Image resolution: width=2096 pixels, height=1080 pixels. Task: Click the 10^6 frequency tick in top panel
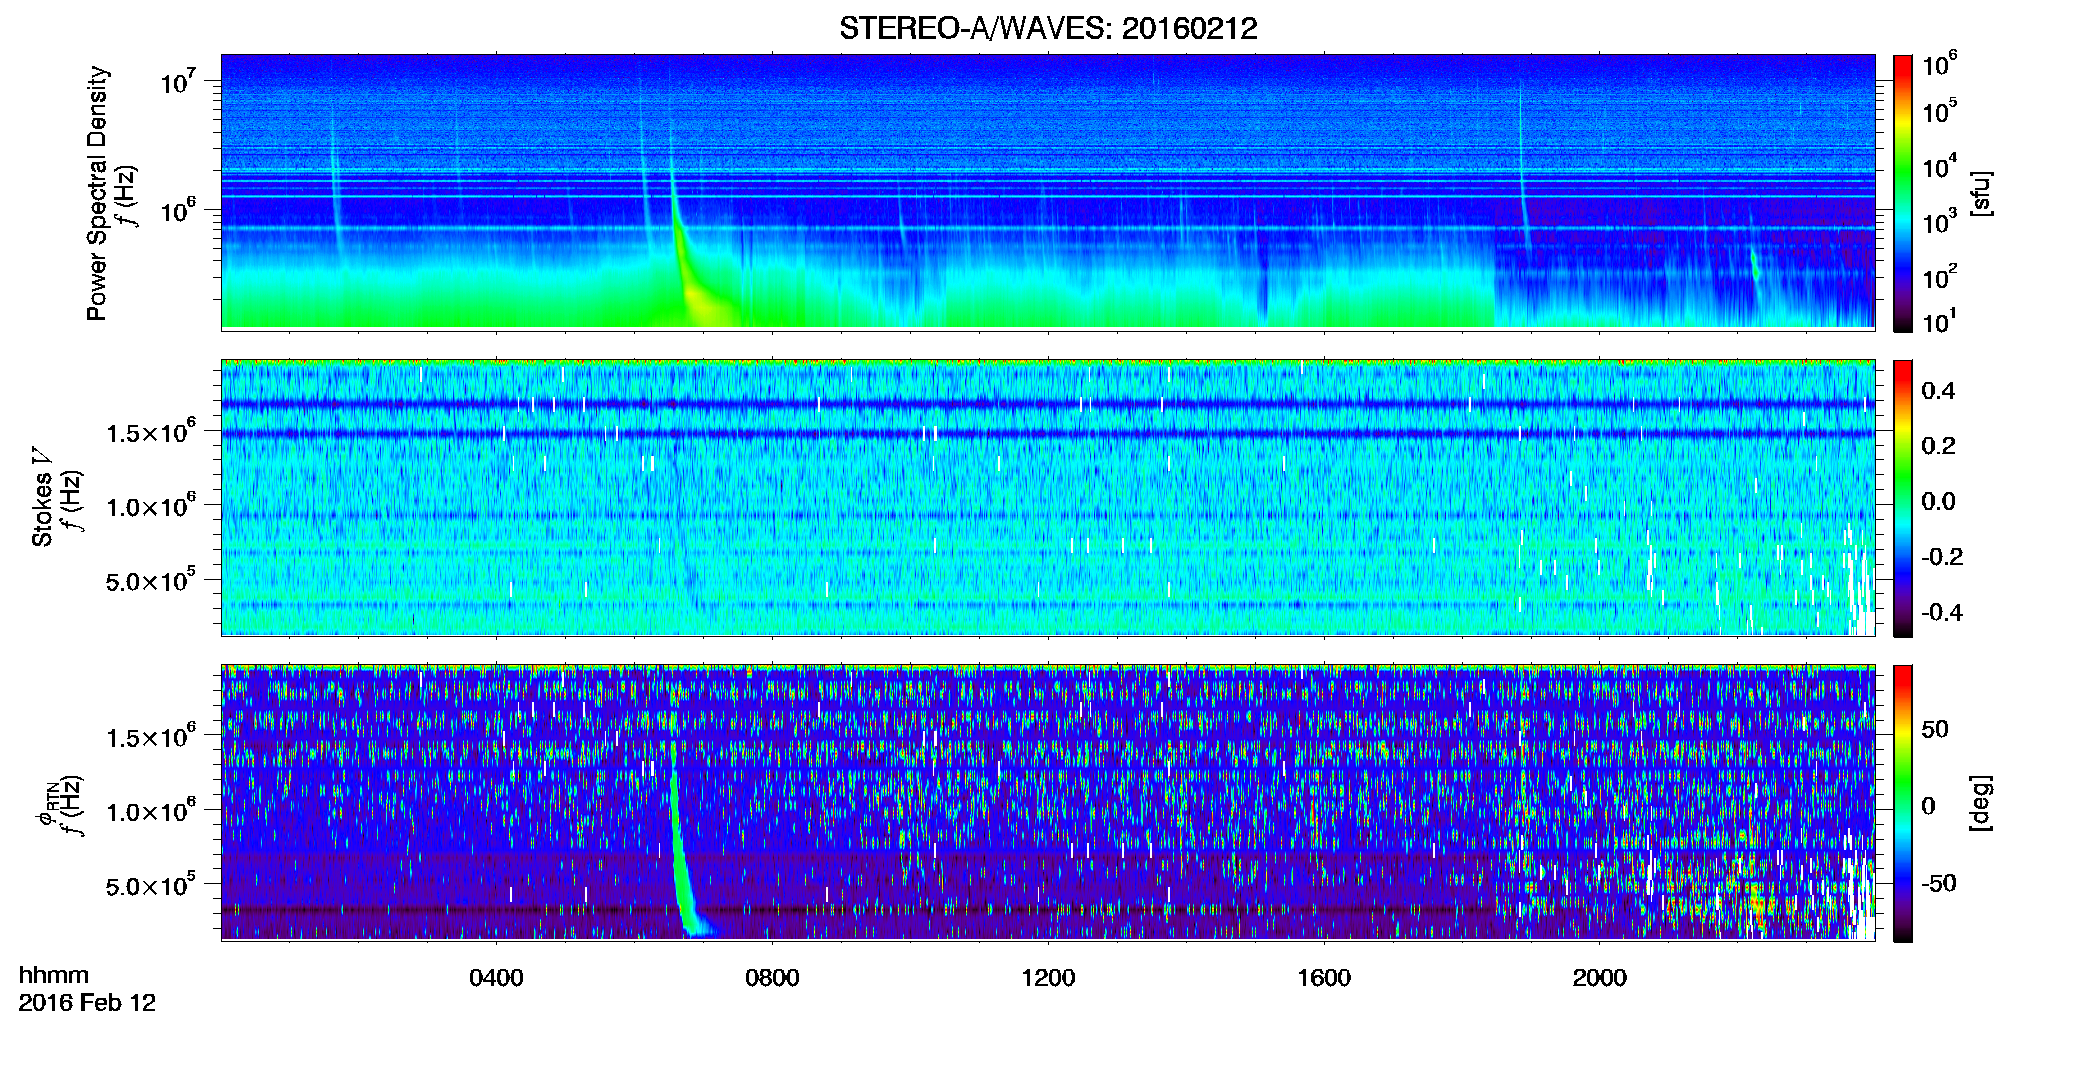pos(178,210)
